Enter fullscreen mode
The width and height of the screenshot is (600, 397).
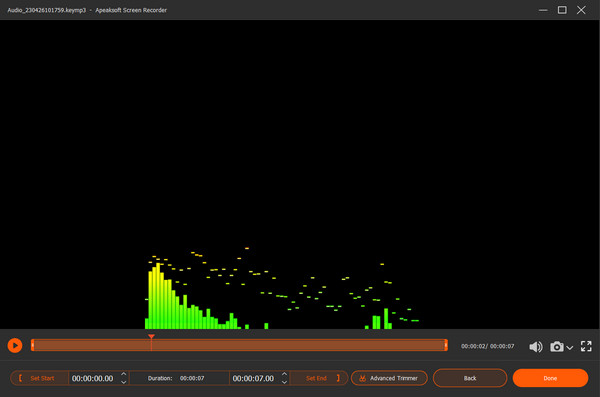[586, 346]
